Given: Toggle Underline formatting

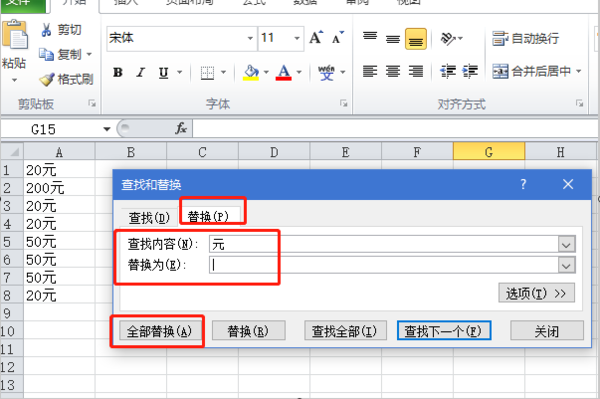Looking at the screenshot, I should pos(163,72).
